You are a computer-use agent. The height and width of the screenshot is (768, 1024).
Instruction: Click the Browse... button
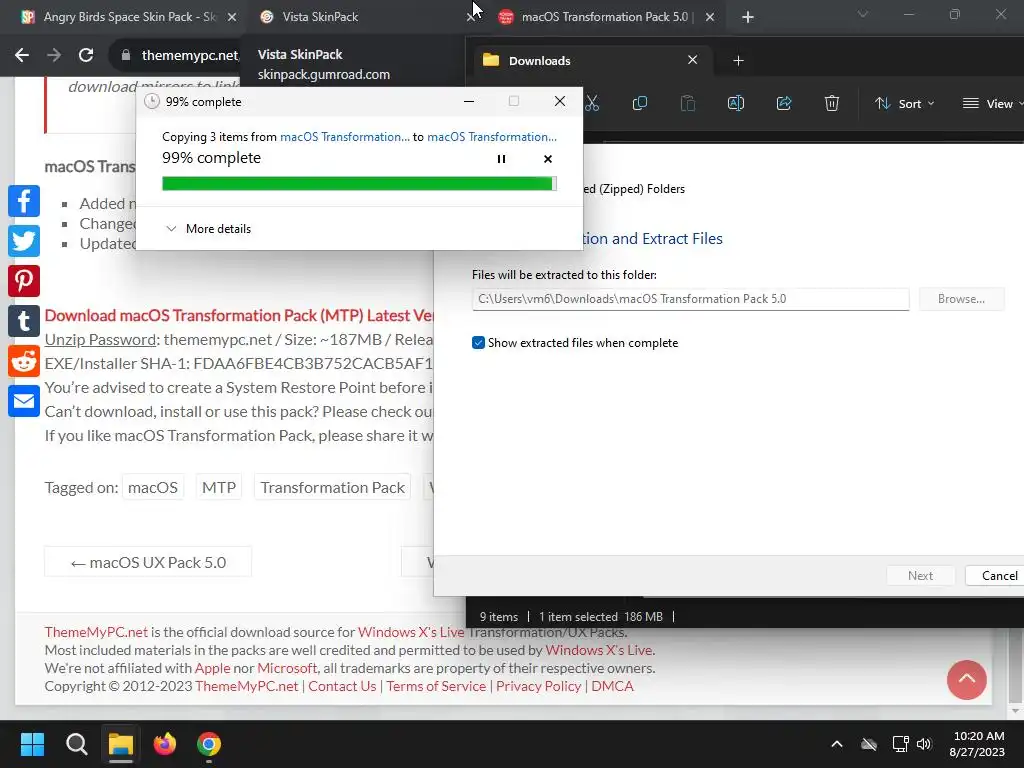pos(961,299)
